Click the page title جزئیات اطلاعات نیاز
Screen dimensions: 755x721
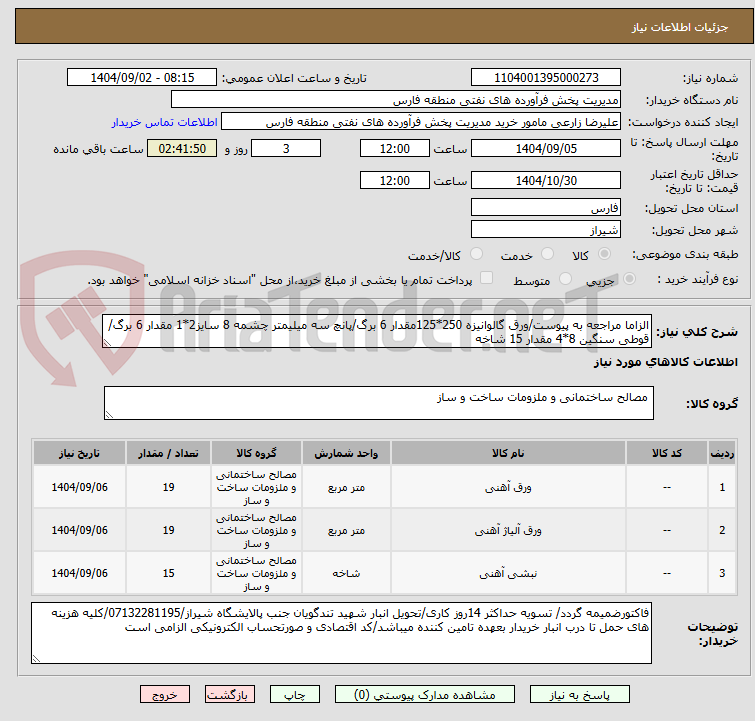click(x=680, y=27)
